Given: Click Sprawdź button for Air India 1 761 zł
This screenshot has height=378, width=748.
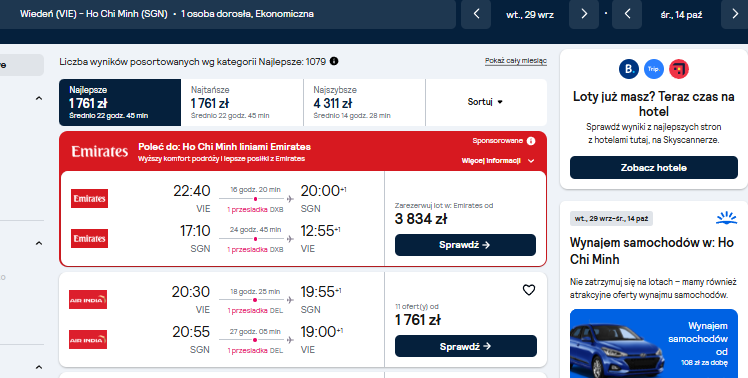Looking at the screenshot, I should click(x=466, y=346).
